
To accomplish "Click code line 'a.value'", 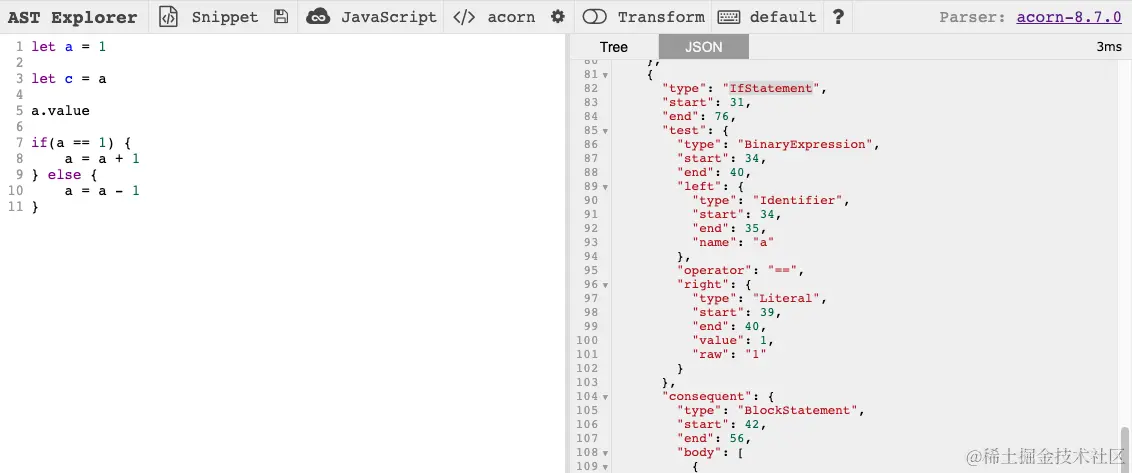I will [61, 110].
